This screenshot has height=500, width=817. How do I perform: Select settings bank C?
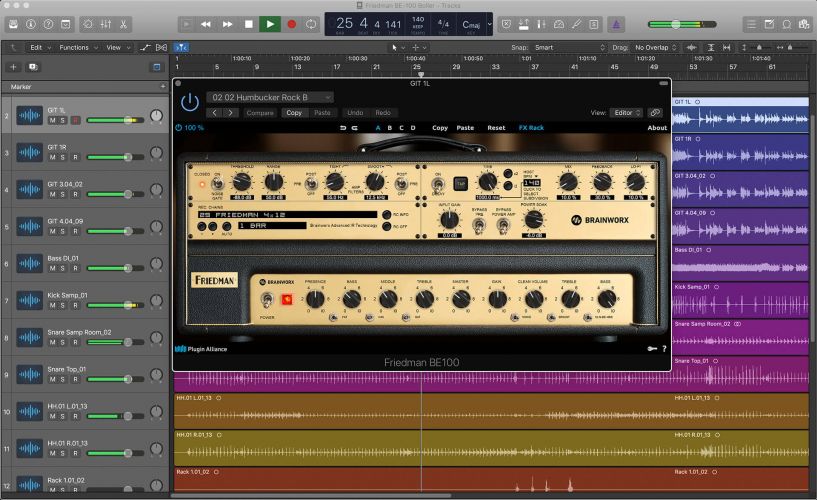(x=401, y=128)
